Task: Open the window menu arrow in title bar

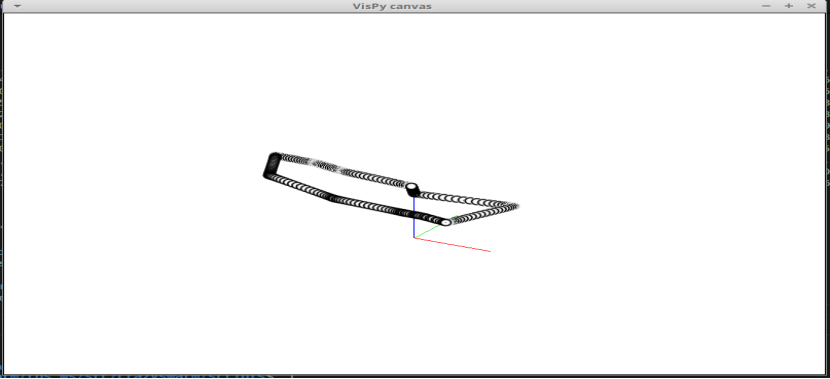Action: (x=17, y=6)
